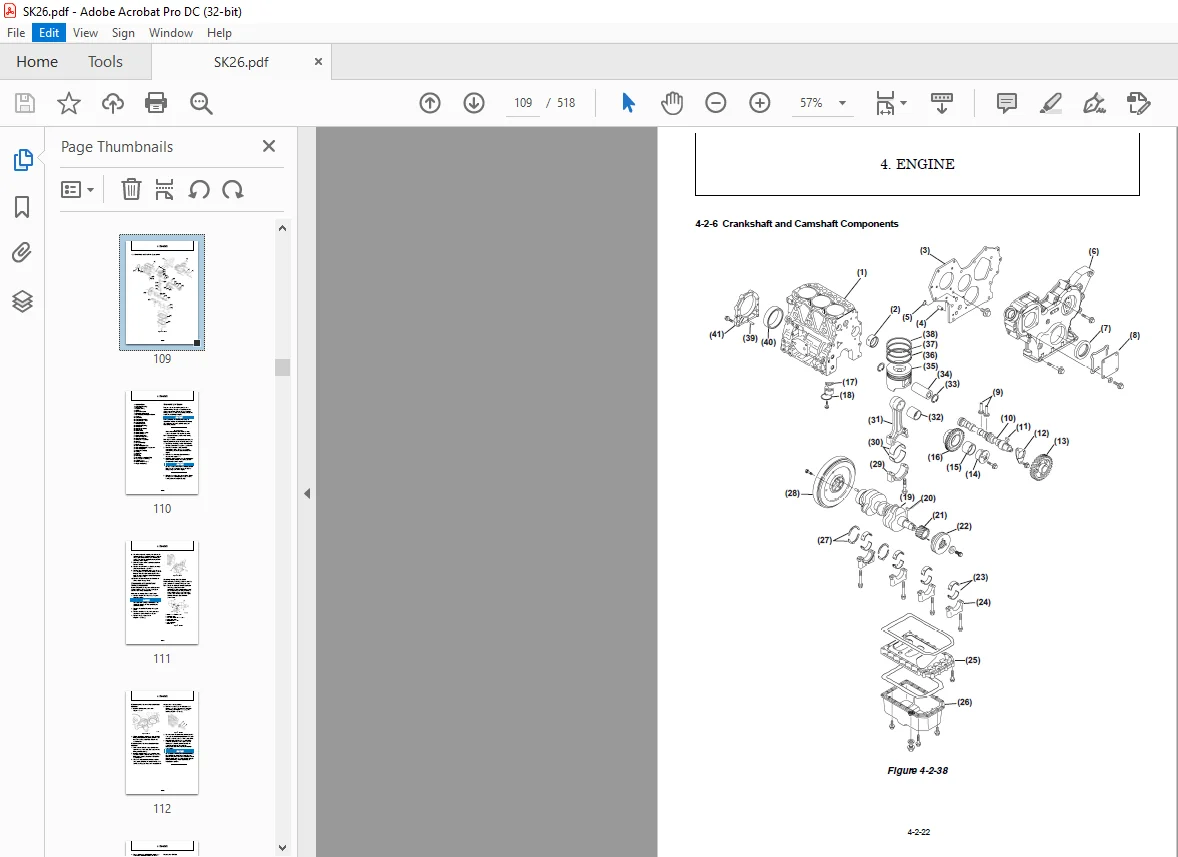
Task: Open the fit page scrolling options icon
Action: pos(885,103)
